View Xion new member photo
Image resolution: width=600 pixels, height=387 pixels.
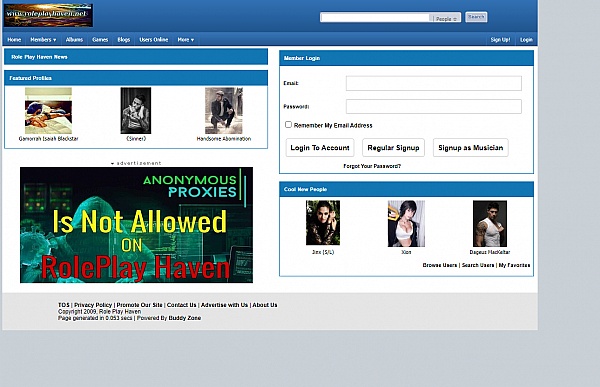coord(406,224)
